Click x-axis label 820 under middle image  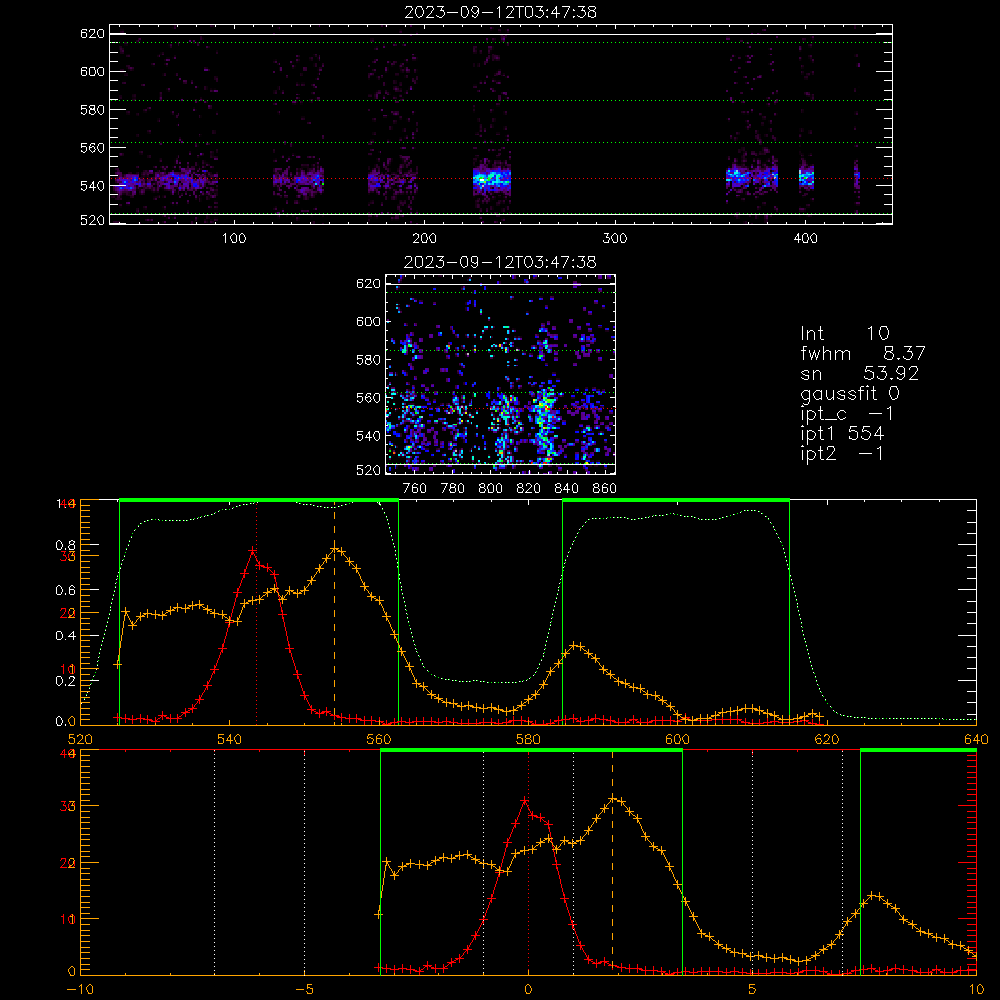(529, 489)
